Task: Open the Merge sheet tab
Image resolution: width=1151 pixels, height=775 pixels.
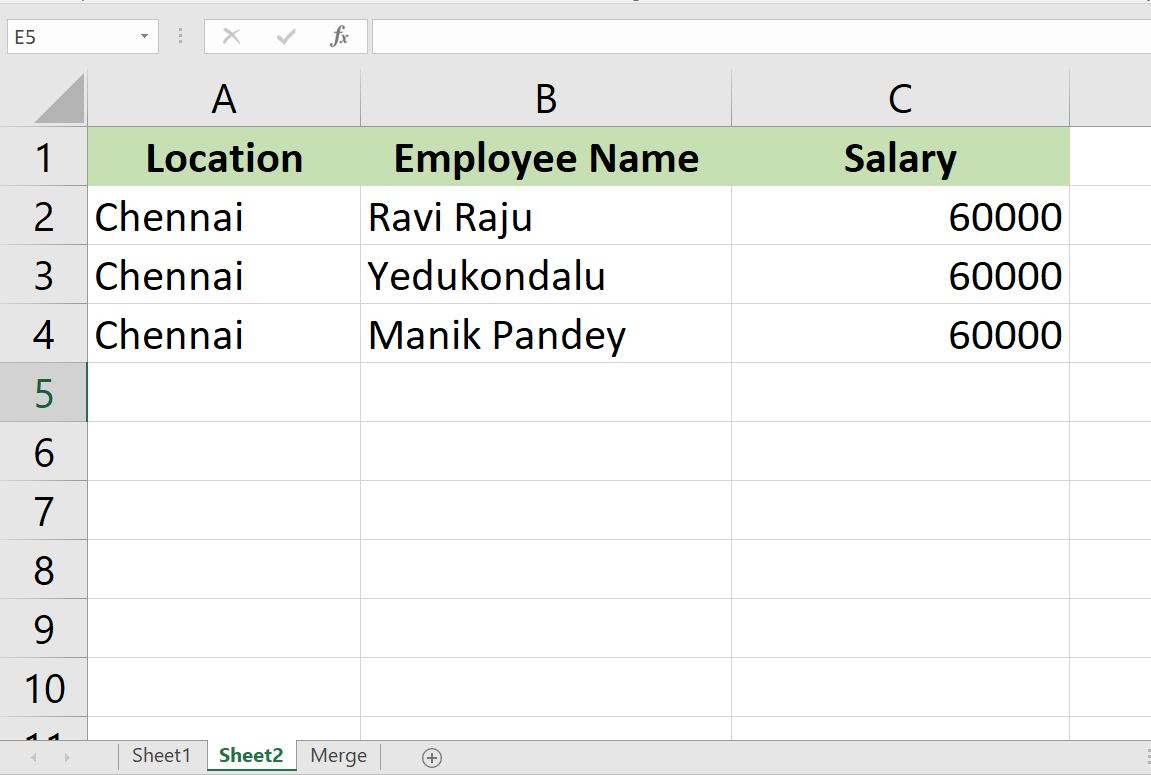Action: click(x=338, y=755)
